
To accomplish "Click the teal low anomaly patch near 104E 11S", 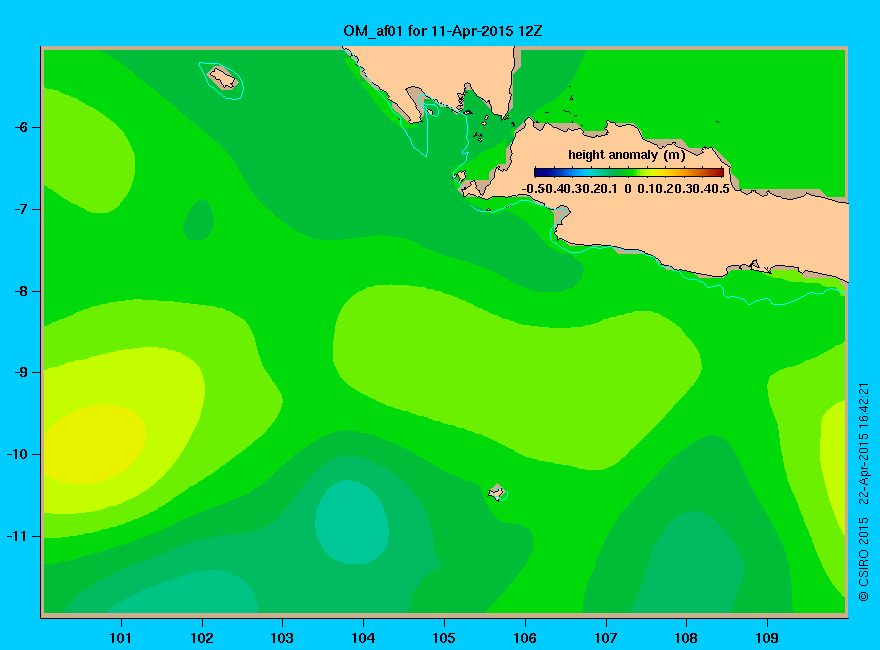I will click(x=351, y=522).
